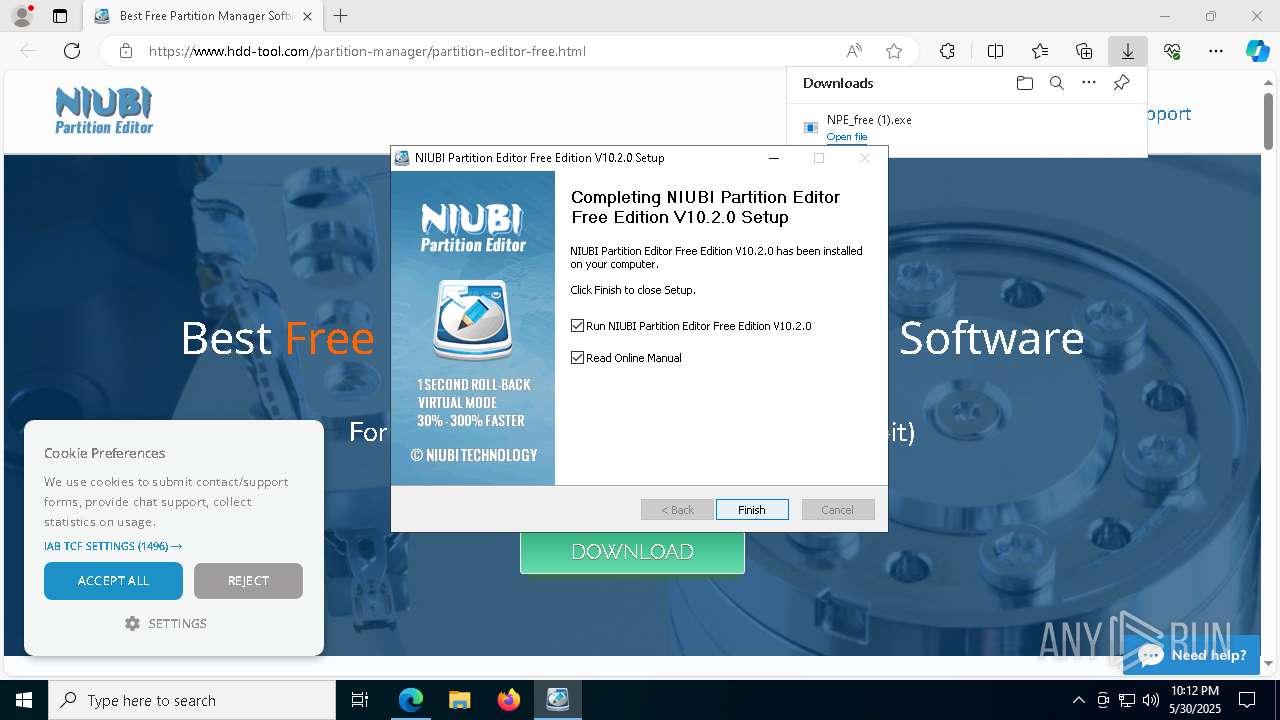Go back in browser

[x=28, y=51]
